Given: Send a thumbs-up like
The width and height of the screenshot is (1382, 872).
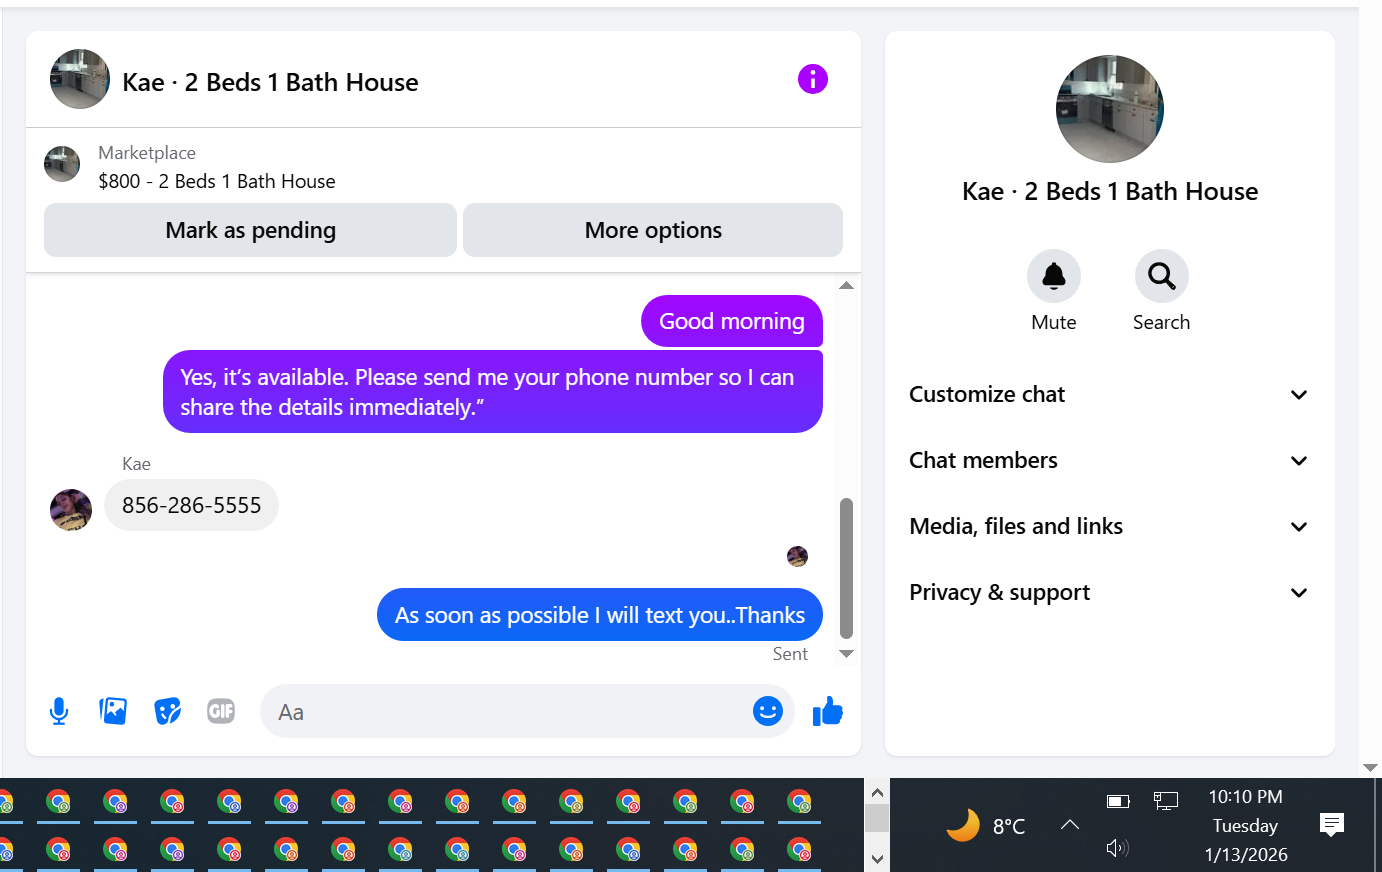Looking at the screenshot, I should point(828,712).
